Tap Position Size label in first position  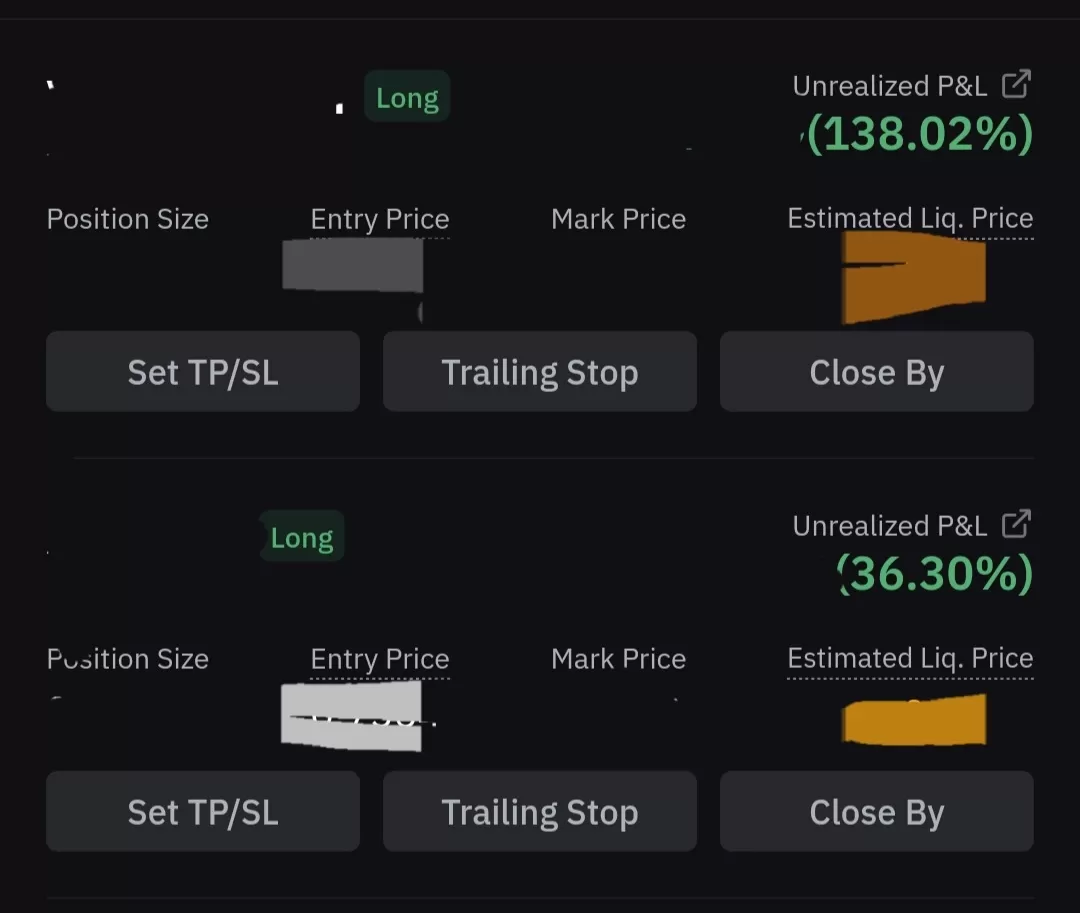click(x=127, y=220)
